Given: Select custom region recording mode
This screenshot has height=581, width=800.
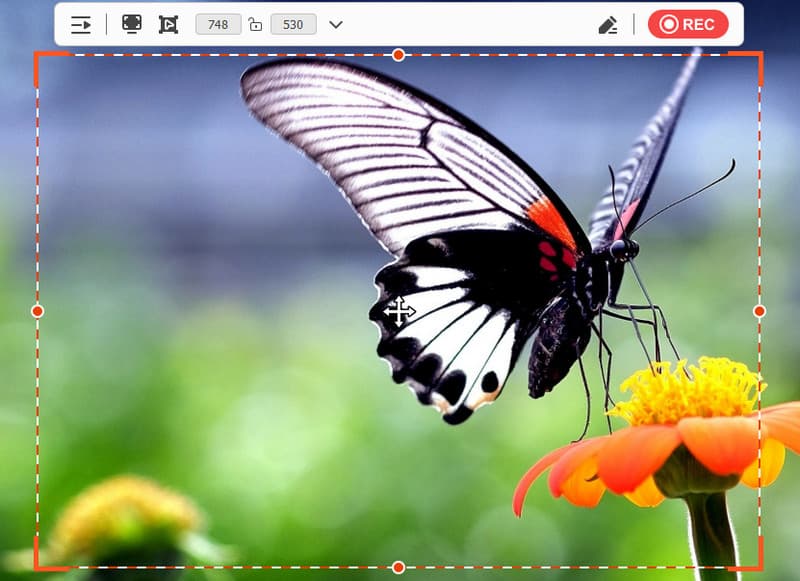Looking at the screenshot, I should coord(168,25).
